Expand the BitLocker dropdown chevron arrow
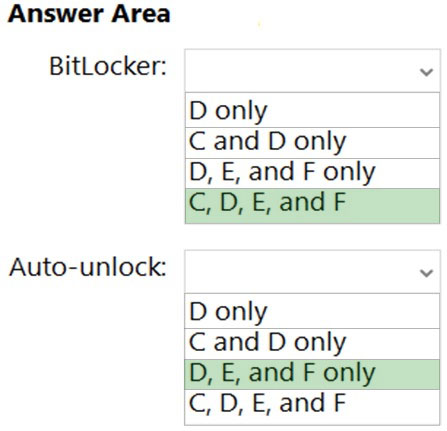The image size is (447, 431). click(426, 72)
